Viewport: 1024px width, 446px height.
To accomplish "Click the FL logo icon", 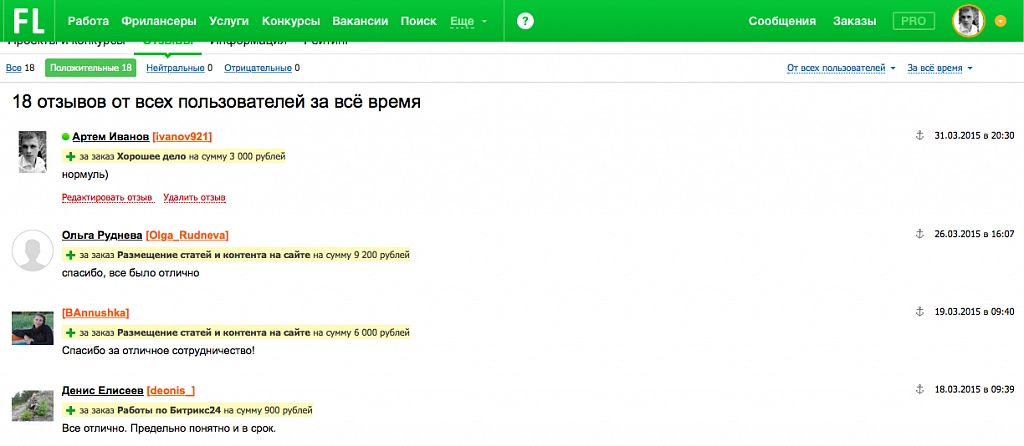I will [x=29, y=21].
